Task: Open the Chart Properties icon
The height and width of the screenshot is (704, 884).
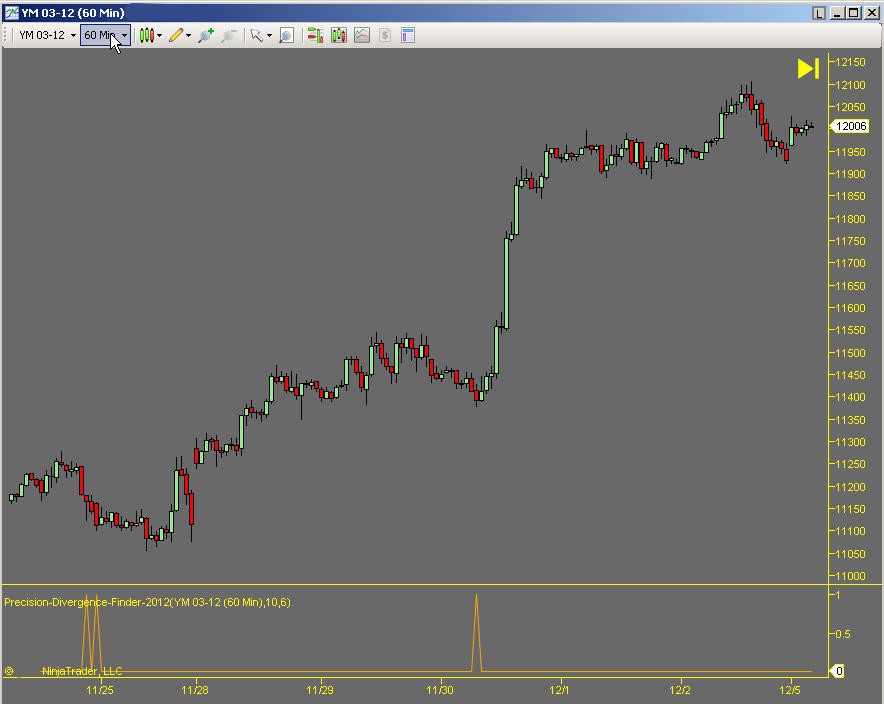Action: tap(407, 35)
